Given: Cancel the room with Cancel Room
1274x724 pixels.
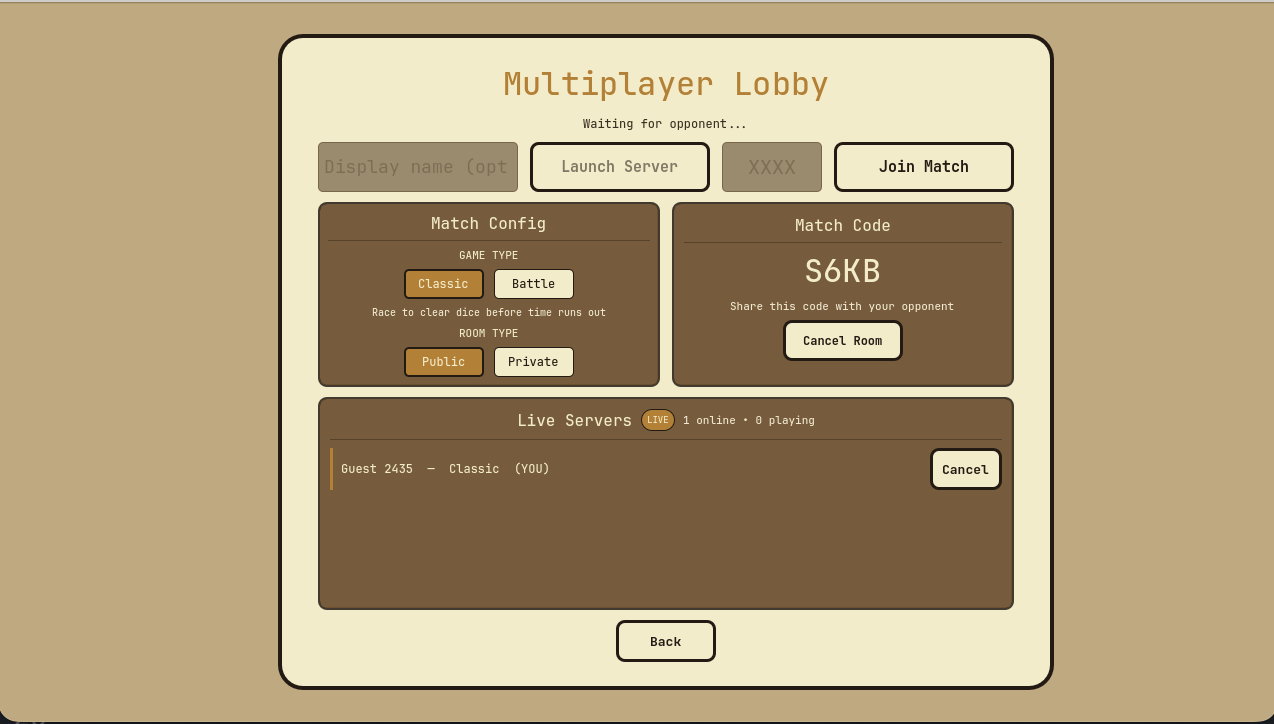Looking at the screenshot, I should pyautogui.click(x=842, y=340).
